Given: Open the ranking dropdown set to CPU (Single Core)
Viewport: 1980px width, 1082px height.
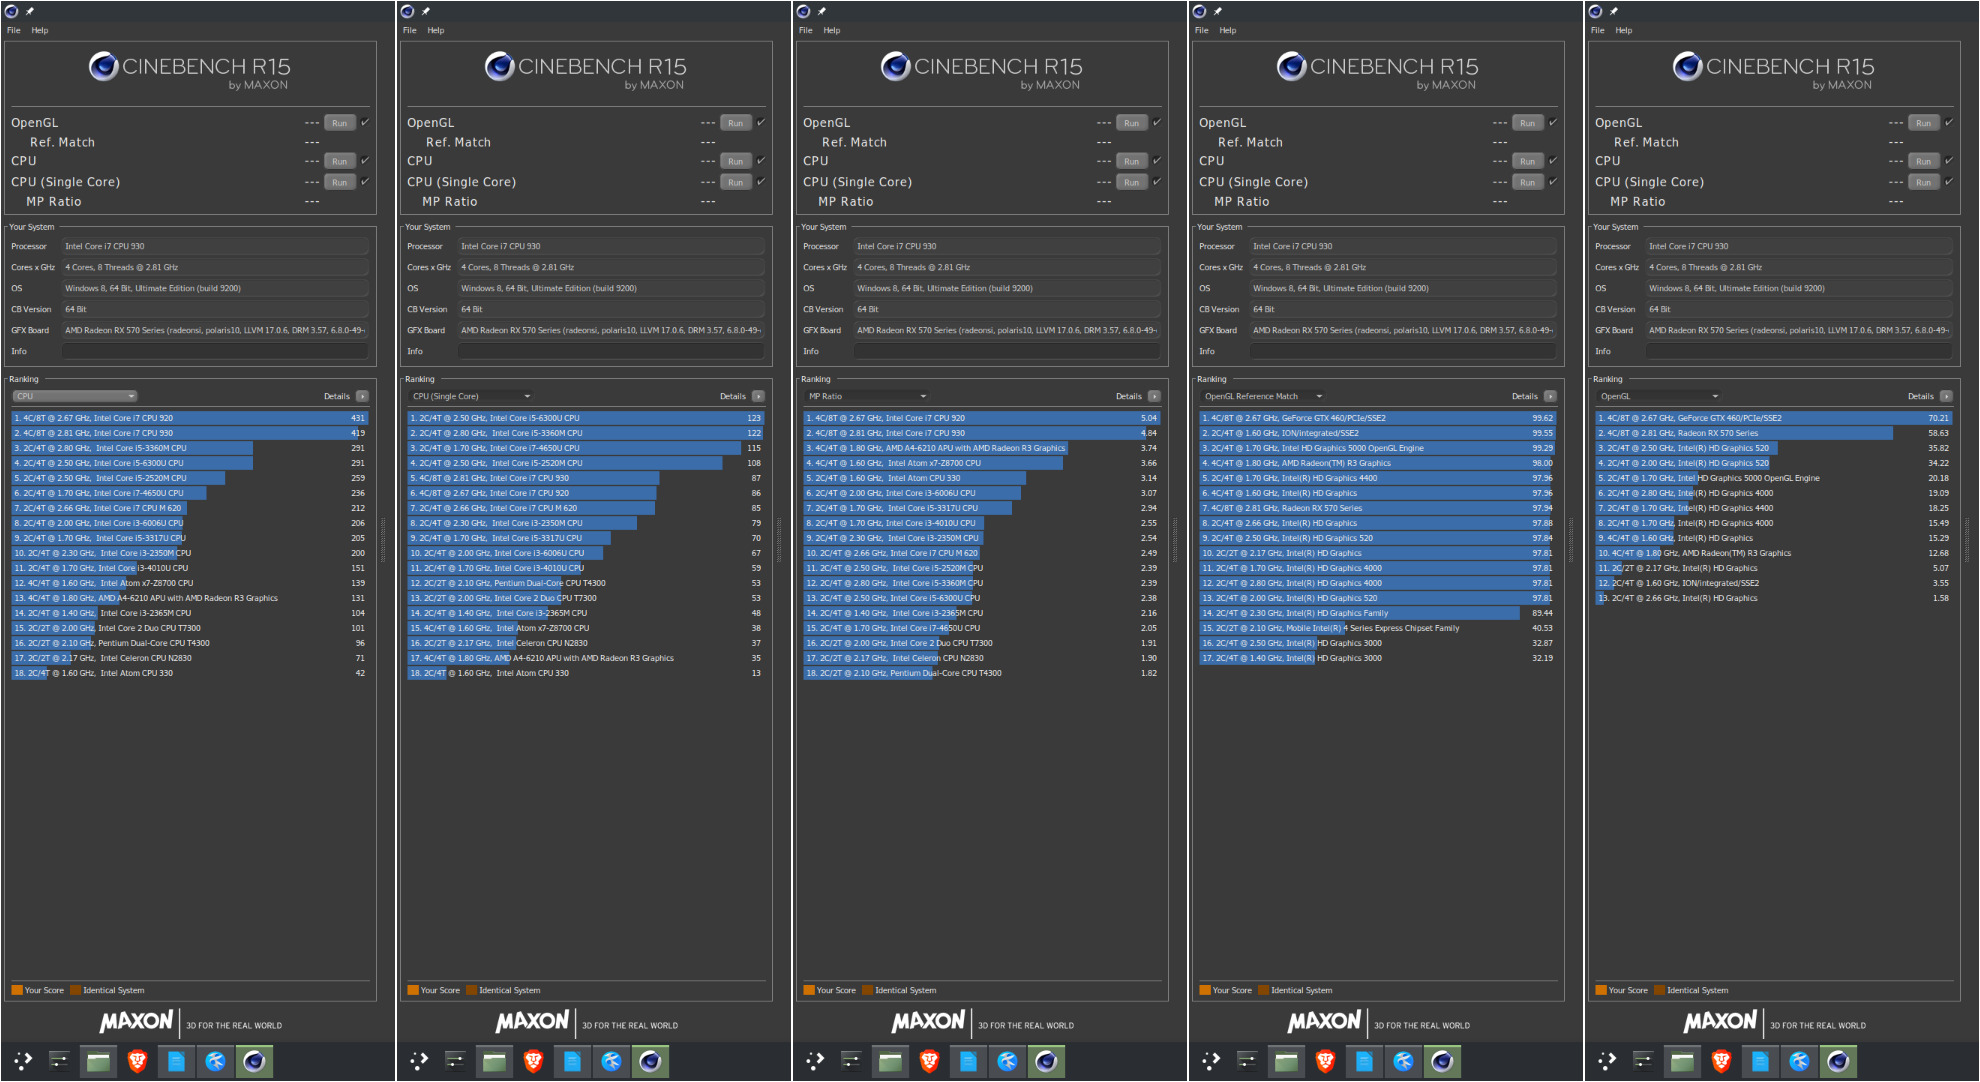Looking at the screenshot, I should point(470,396).
